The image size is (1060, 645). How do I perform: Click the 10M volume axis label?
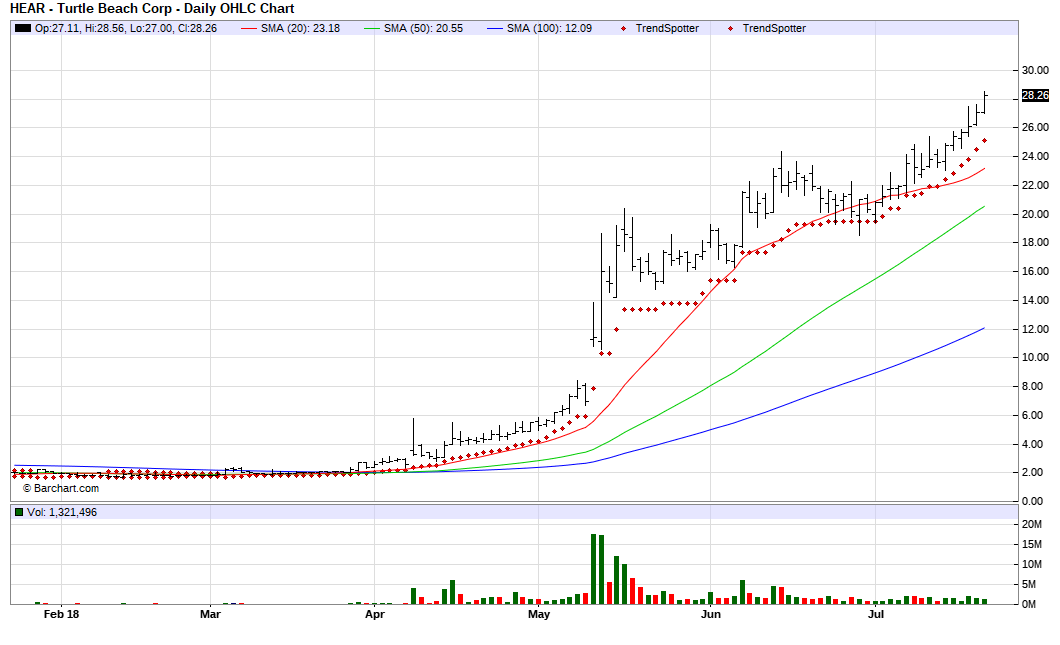pos(1032,565)
